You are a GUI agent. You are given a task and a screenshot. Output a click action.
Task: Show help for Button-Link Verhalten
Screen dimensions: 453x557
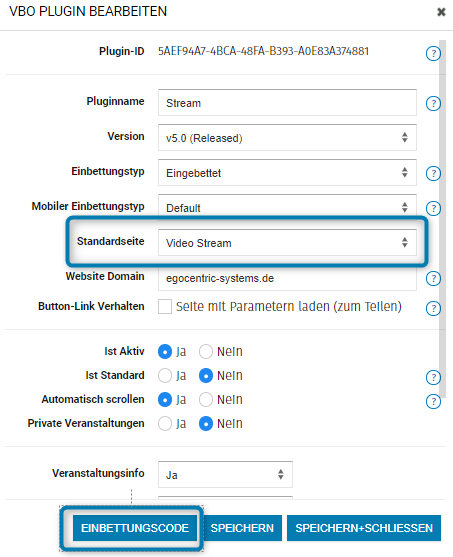tap(433, 308)
